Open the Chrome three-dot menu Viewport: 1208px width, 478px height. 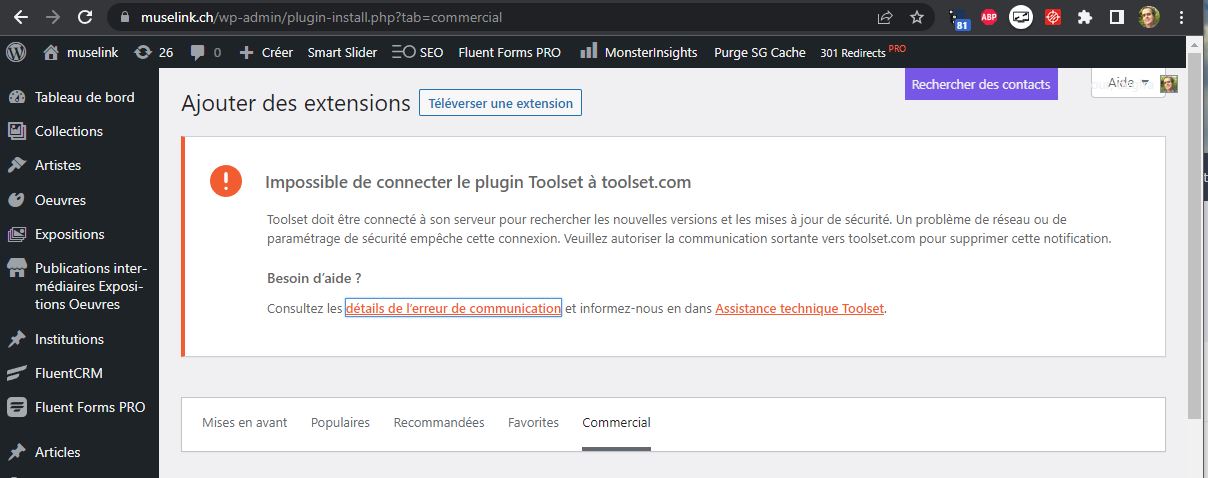coord(1182,17)
